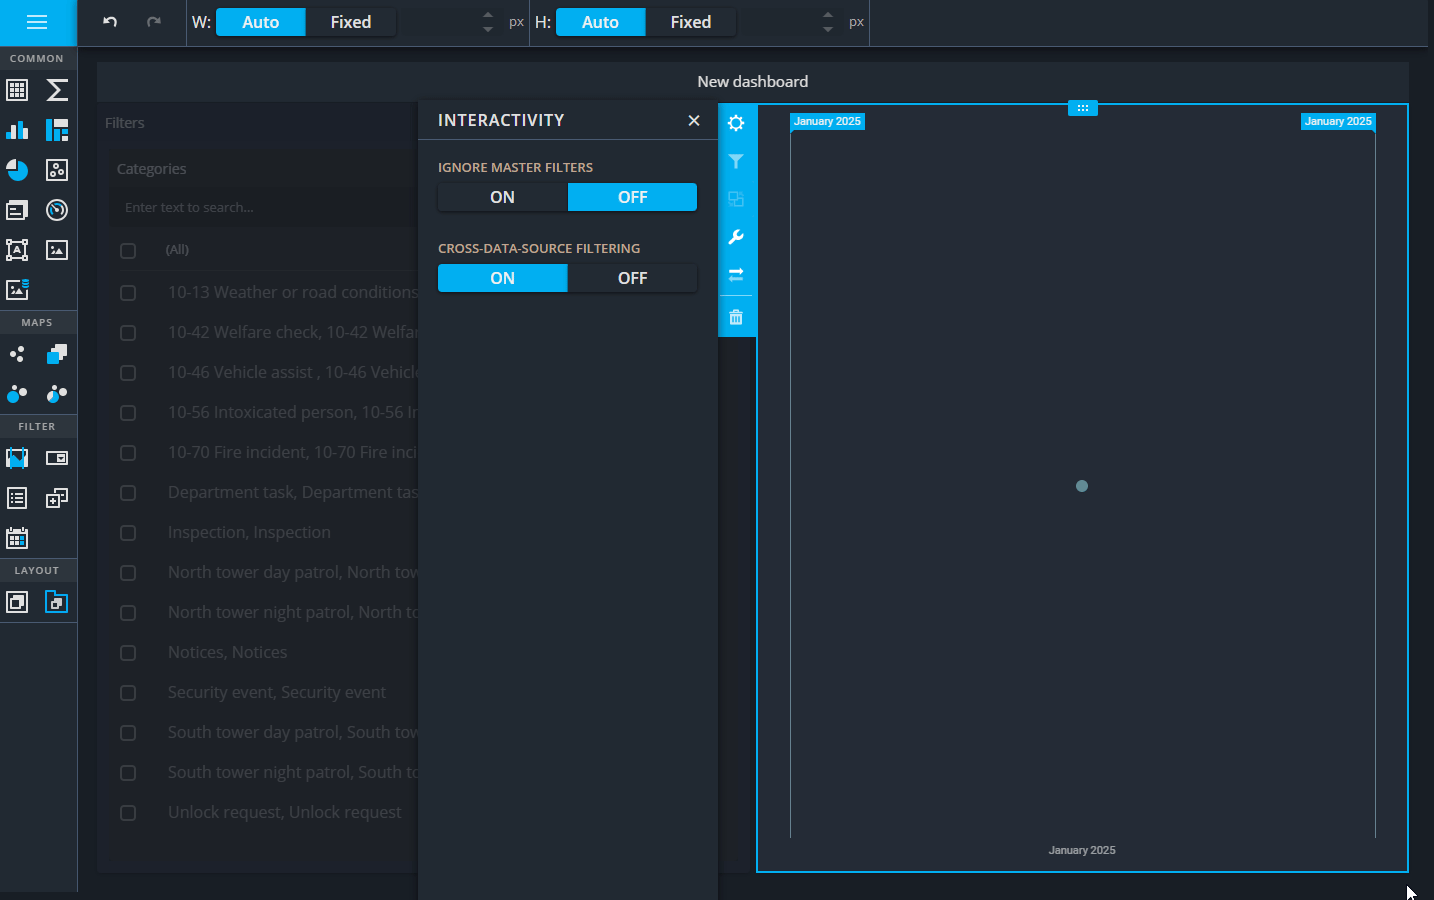1434x900 pixels.
Task: Click the Undo arrow
Action: click(x=110, y=22)
